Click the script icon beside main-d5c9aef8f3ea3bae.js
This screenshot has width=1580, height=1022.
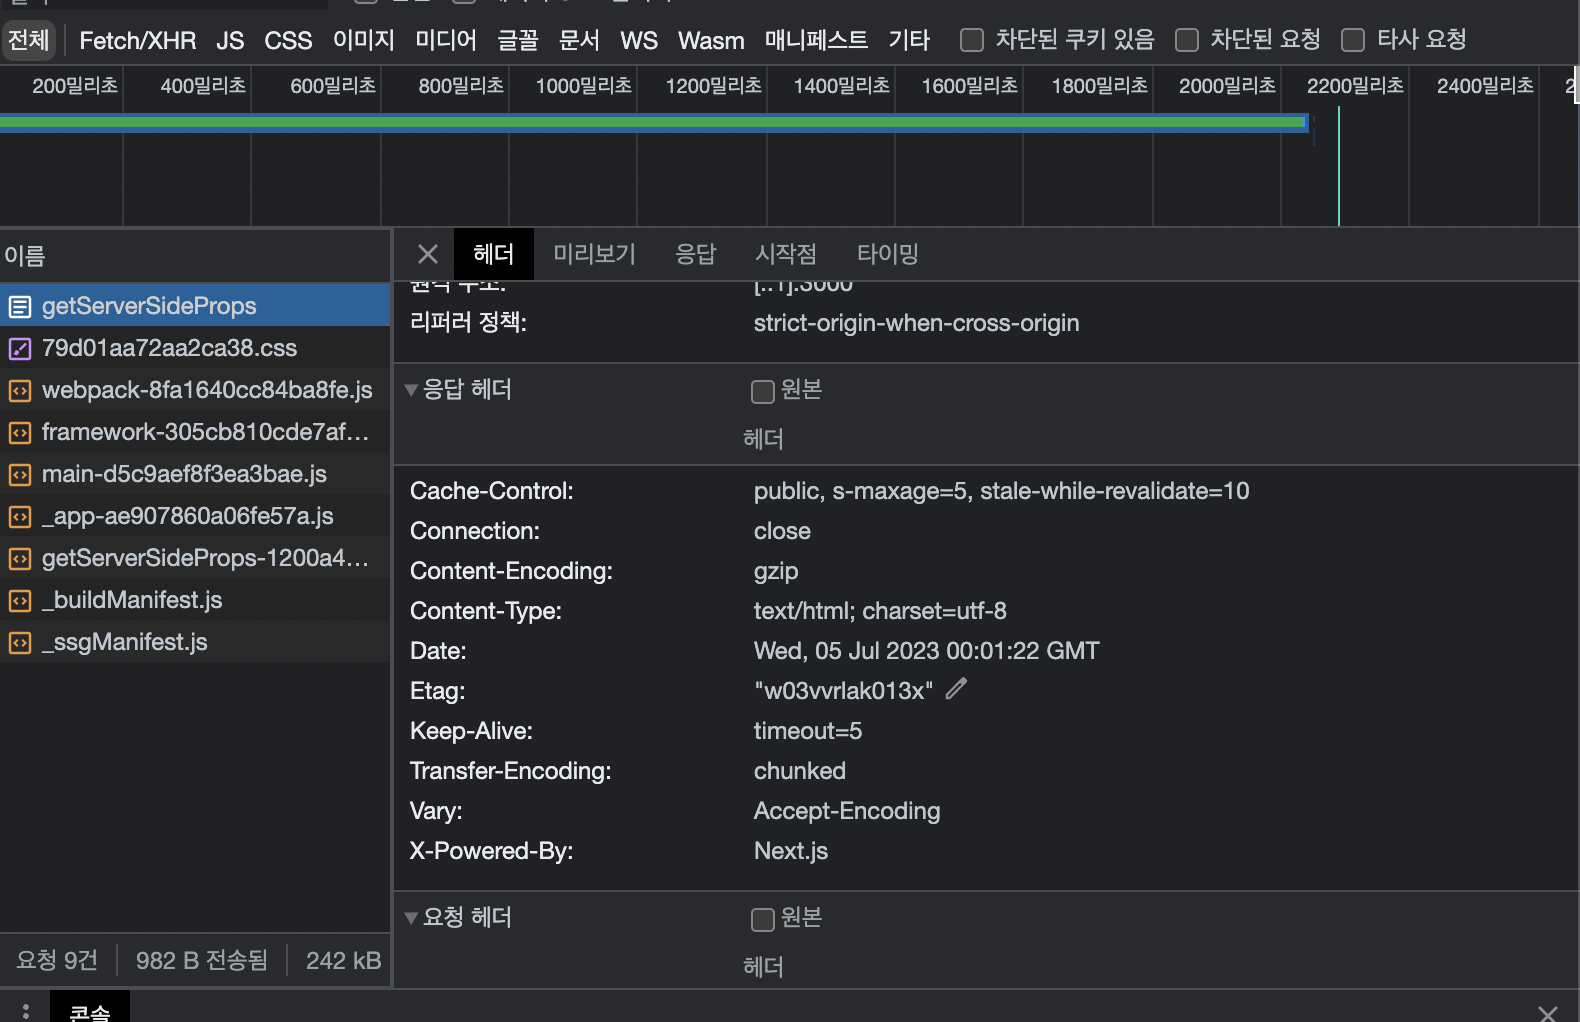tap(20, 475)
